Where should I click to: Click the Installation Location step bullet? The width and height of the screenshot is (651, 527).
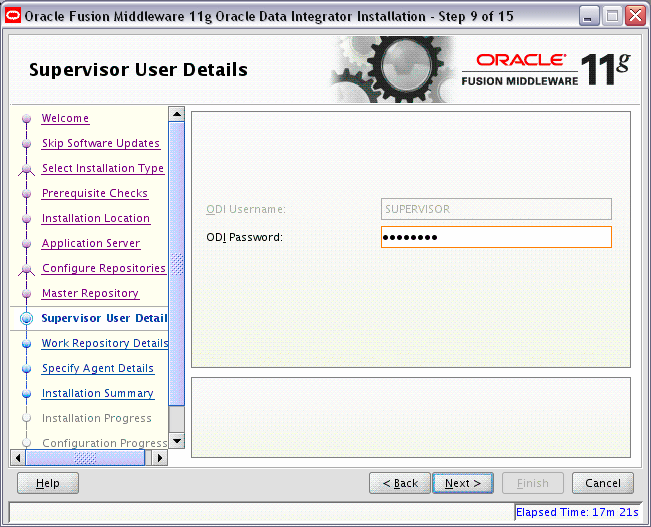(27, 219)
